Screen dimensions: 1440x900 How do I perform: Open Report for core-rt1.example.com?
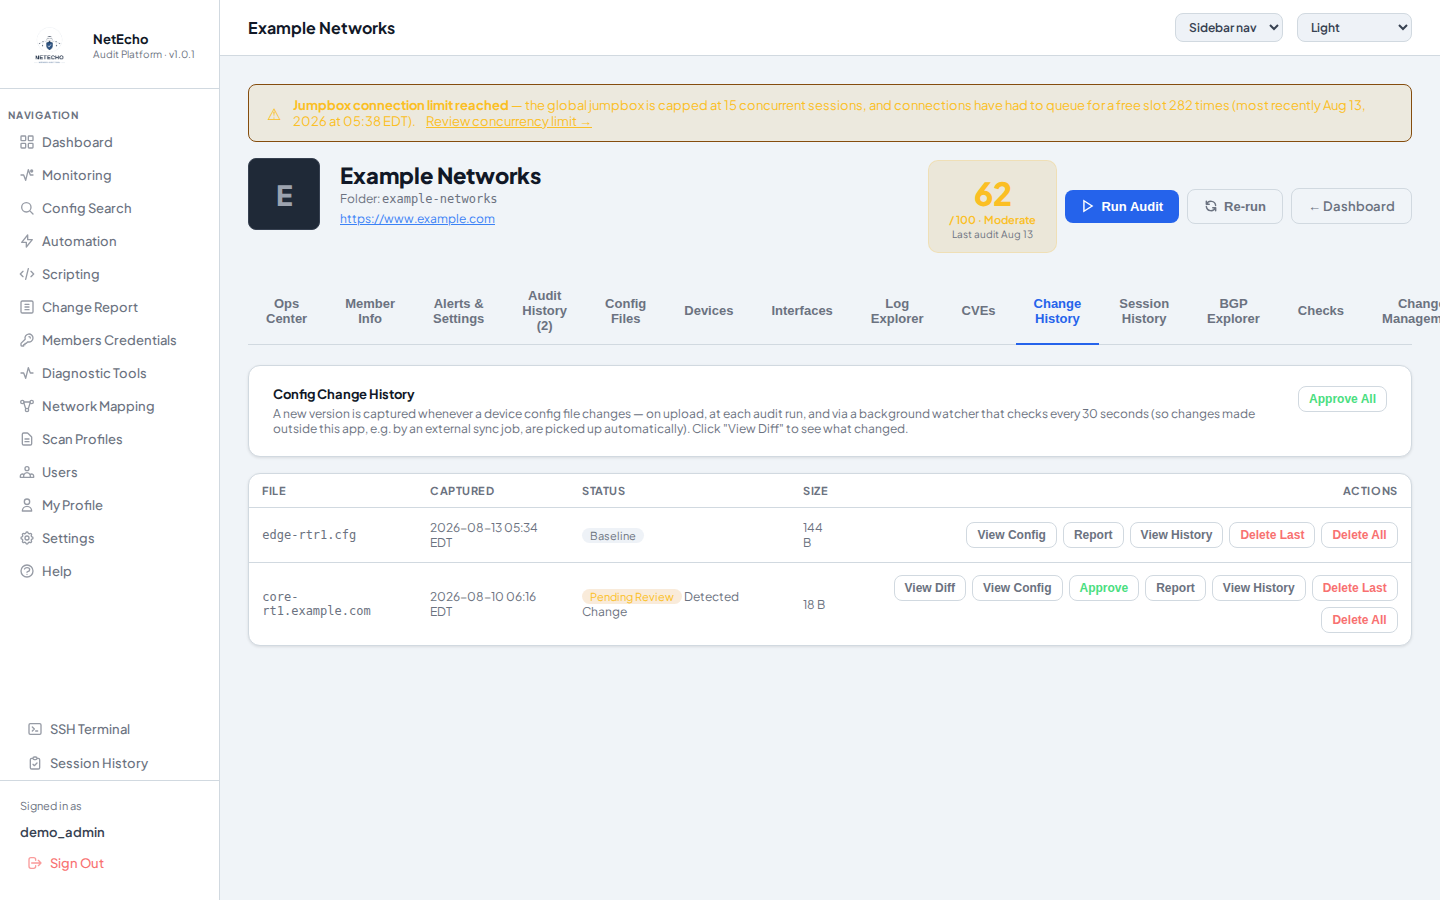1175,588
